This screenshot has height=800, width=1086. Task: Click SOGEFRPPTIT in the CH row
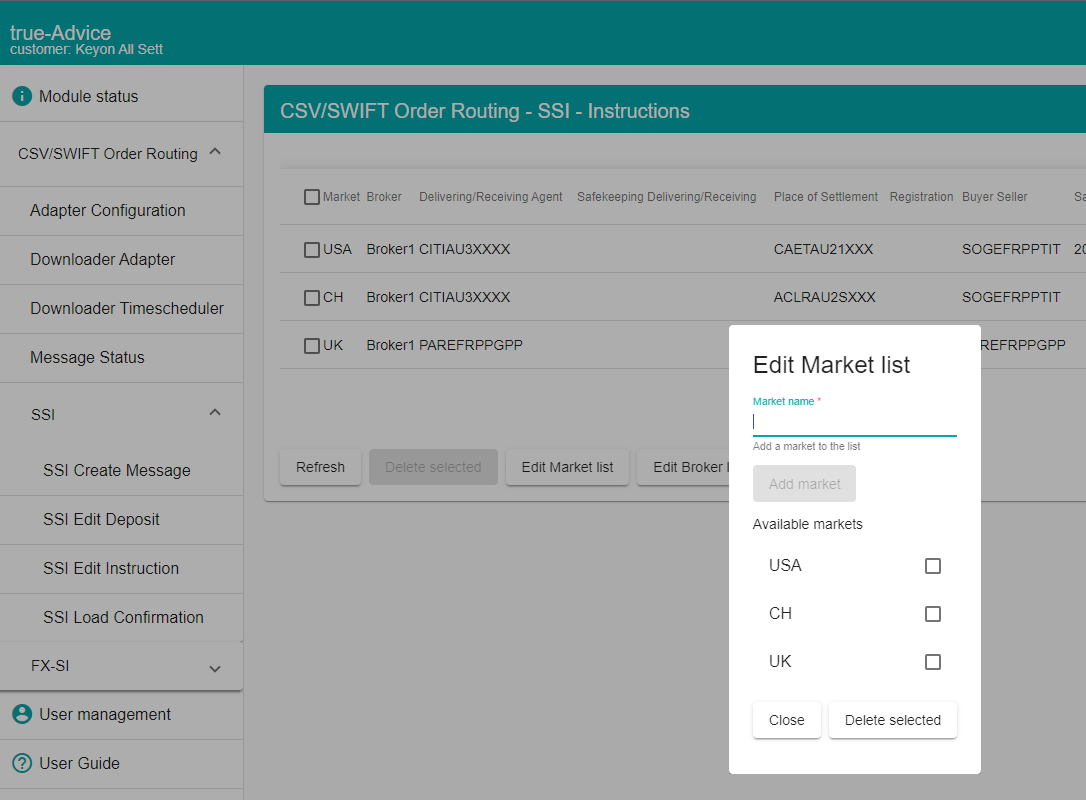point(1011,297)
